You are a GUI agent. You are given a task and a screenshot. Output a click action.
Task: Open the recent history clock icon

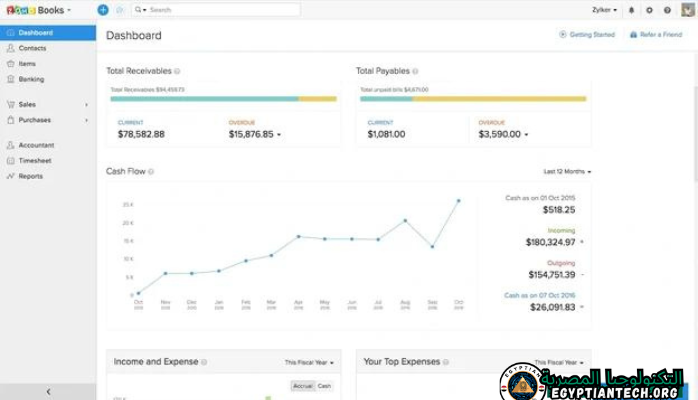[120, 9]
